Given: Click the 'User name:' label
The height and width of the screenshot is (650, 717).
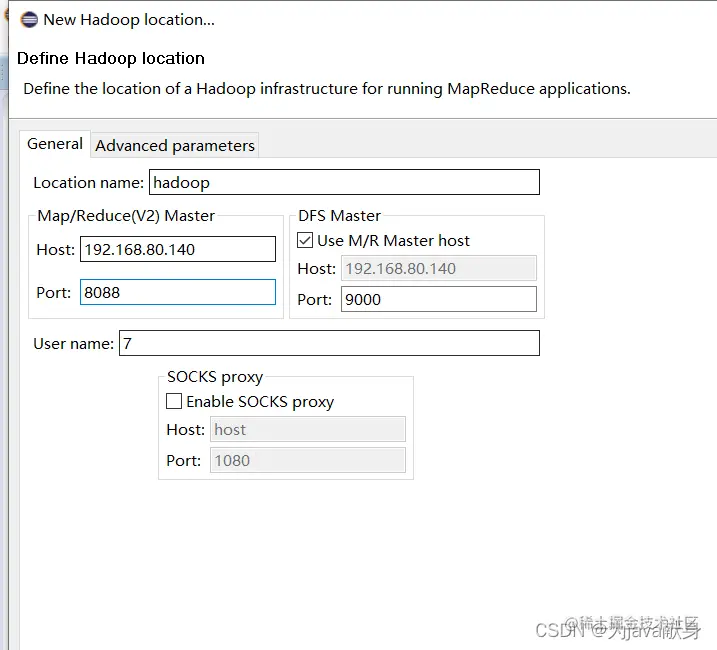Looking at the screenshot, I should coord(74,344).
